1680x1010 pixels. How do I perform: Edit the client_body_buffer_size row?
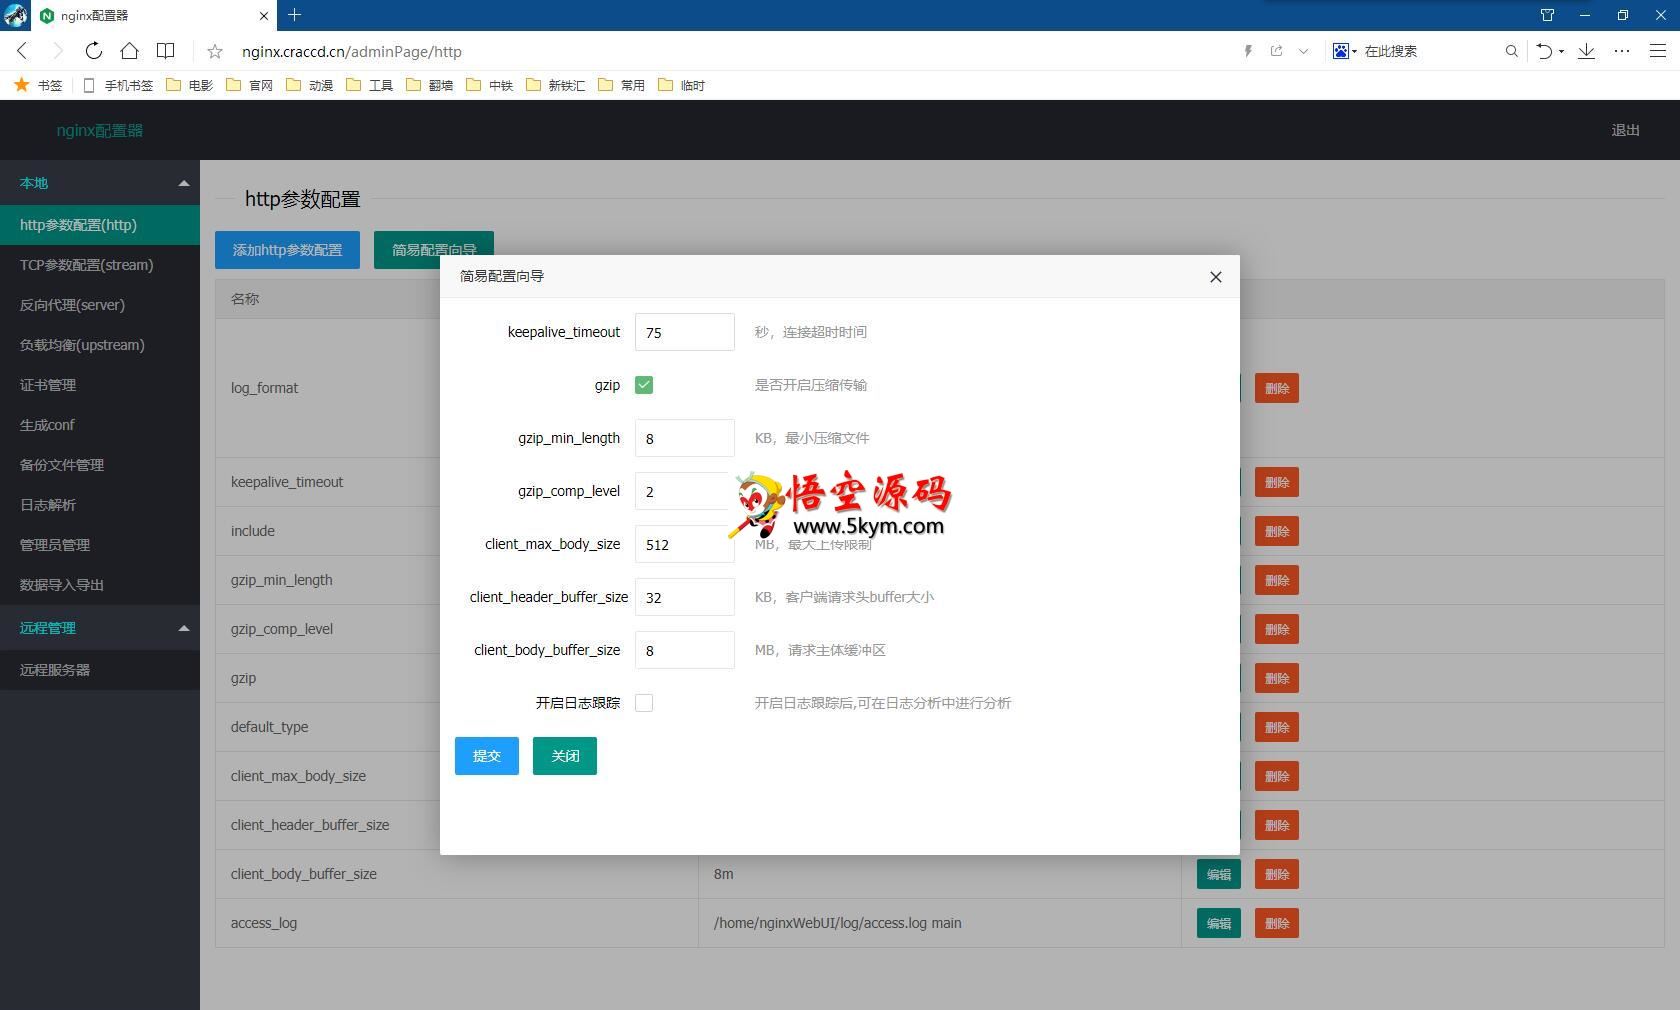pyautogui.click(x=1219, y=874)
